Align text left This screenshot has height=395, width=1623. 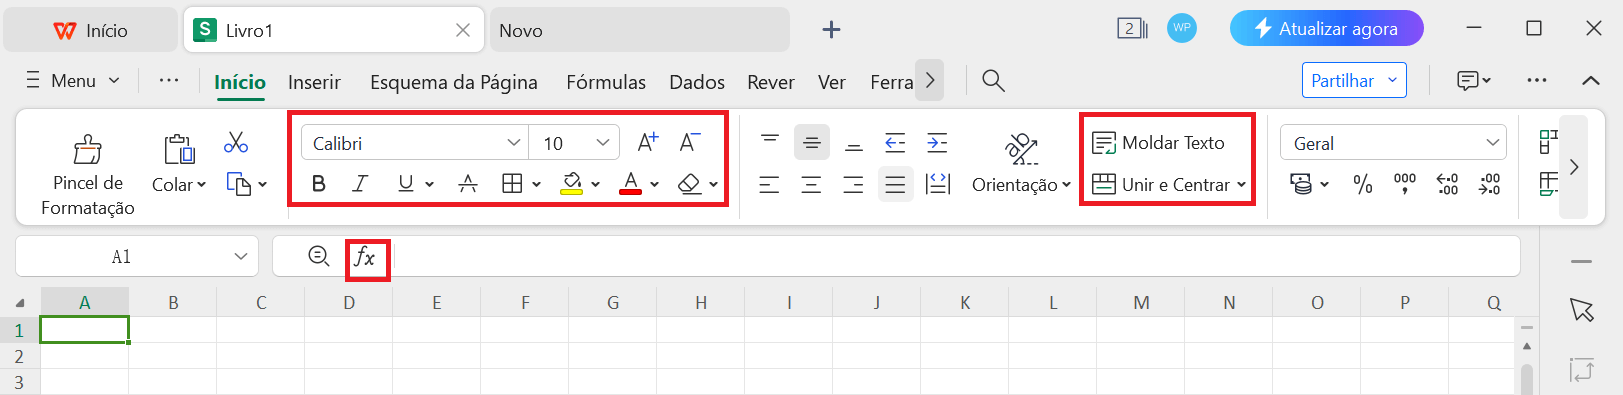769,185
